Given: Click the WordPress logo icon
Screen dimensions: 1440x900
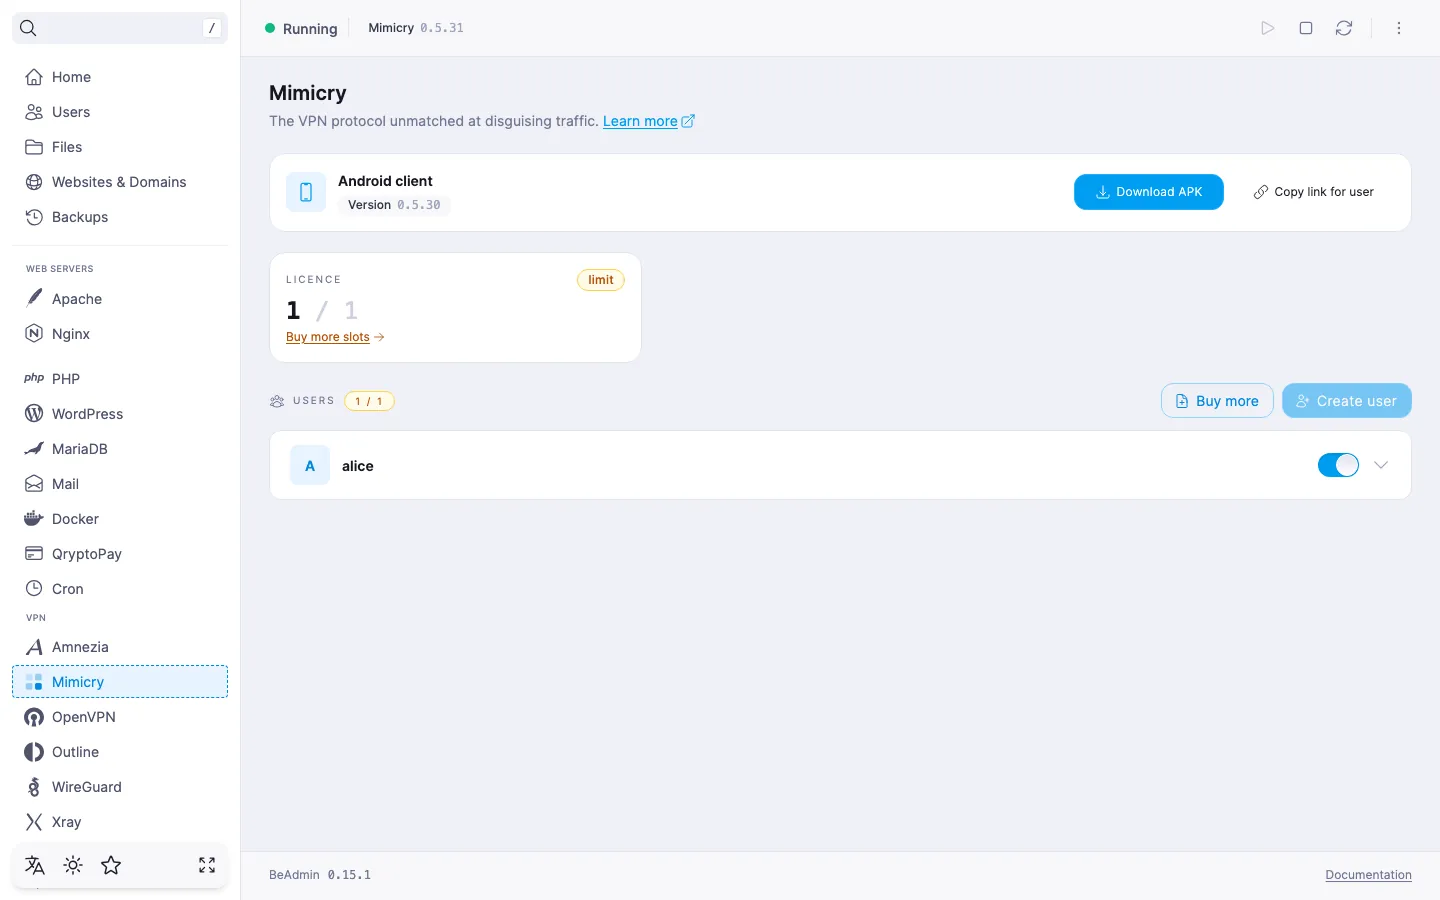Looking at the screenshot, I should [x=34, y=414].
